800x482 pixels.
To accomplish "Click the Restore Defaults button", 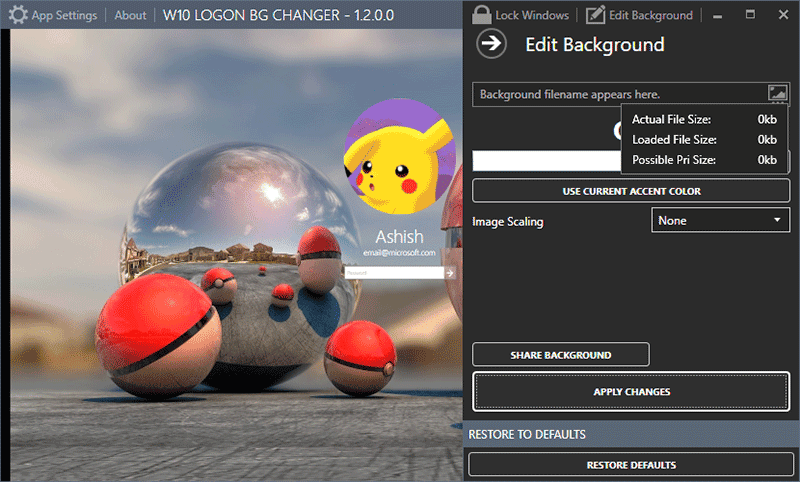I will 631,465.
